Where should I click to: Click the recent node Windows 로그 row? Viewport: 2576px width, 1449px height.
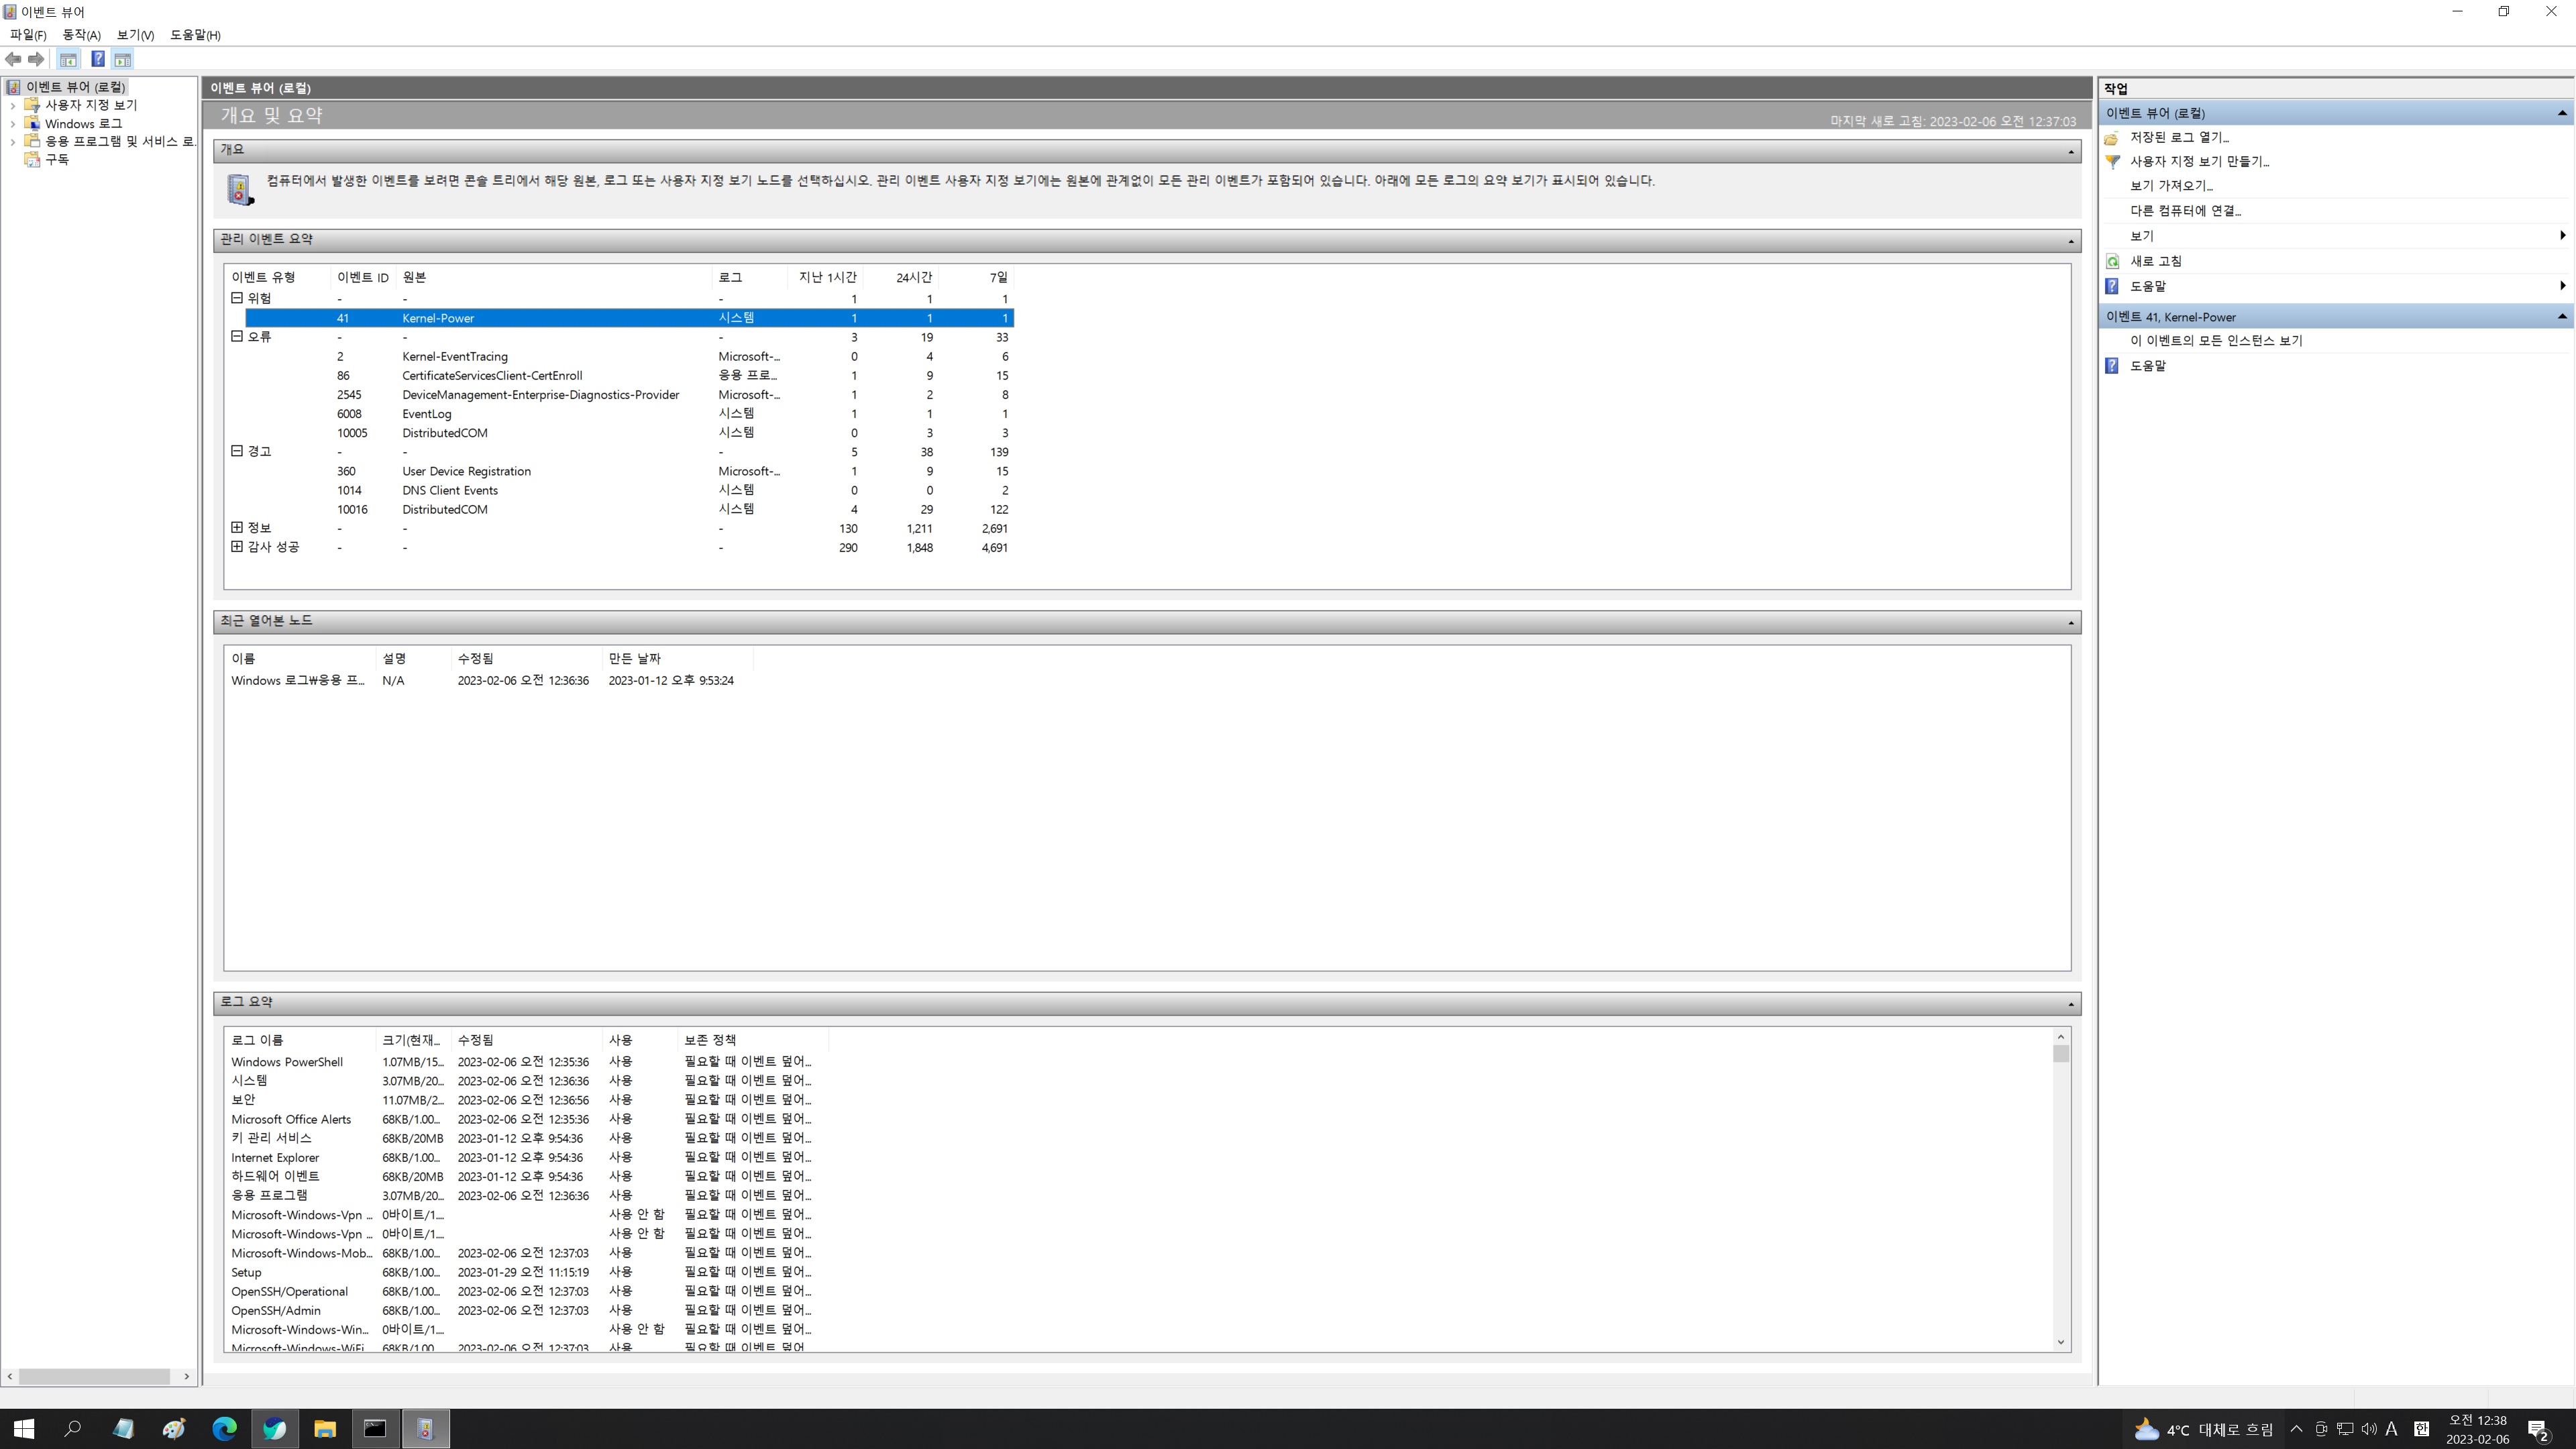pos(490,681)
